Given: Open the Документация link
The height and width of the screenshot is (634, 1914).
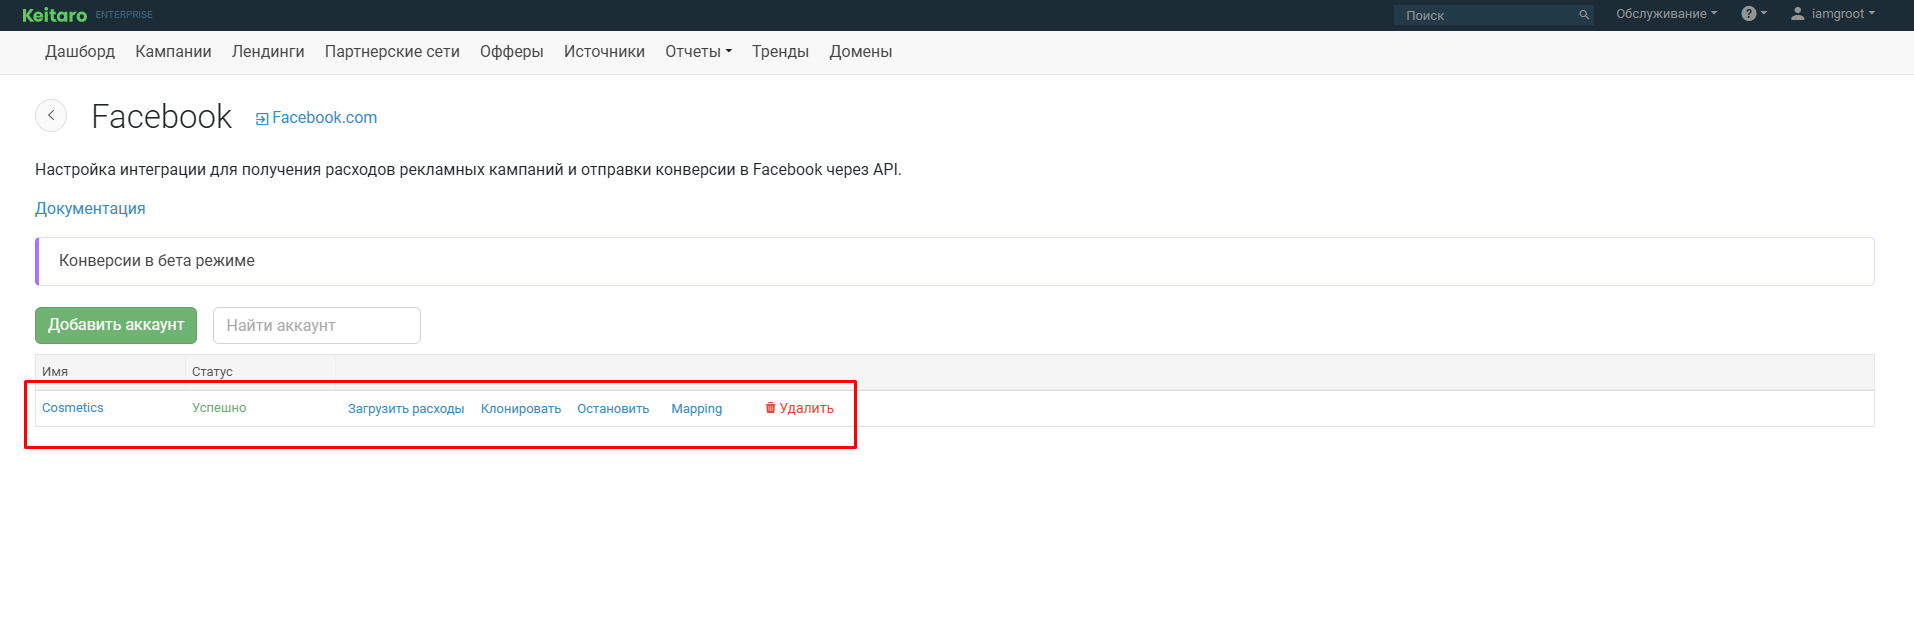Looking at the screenshot, I should point(90,209).
